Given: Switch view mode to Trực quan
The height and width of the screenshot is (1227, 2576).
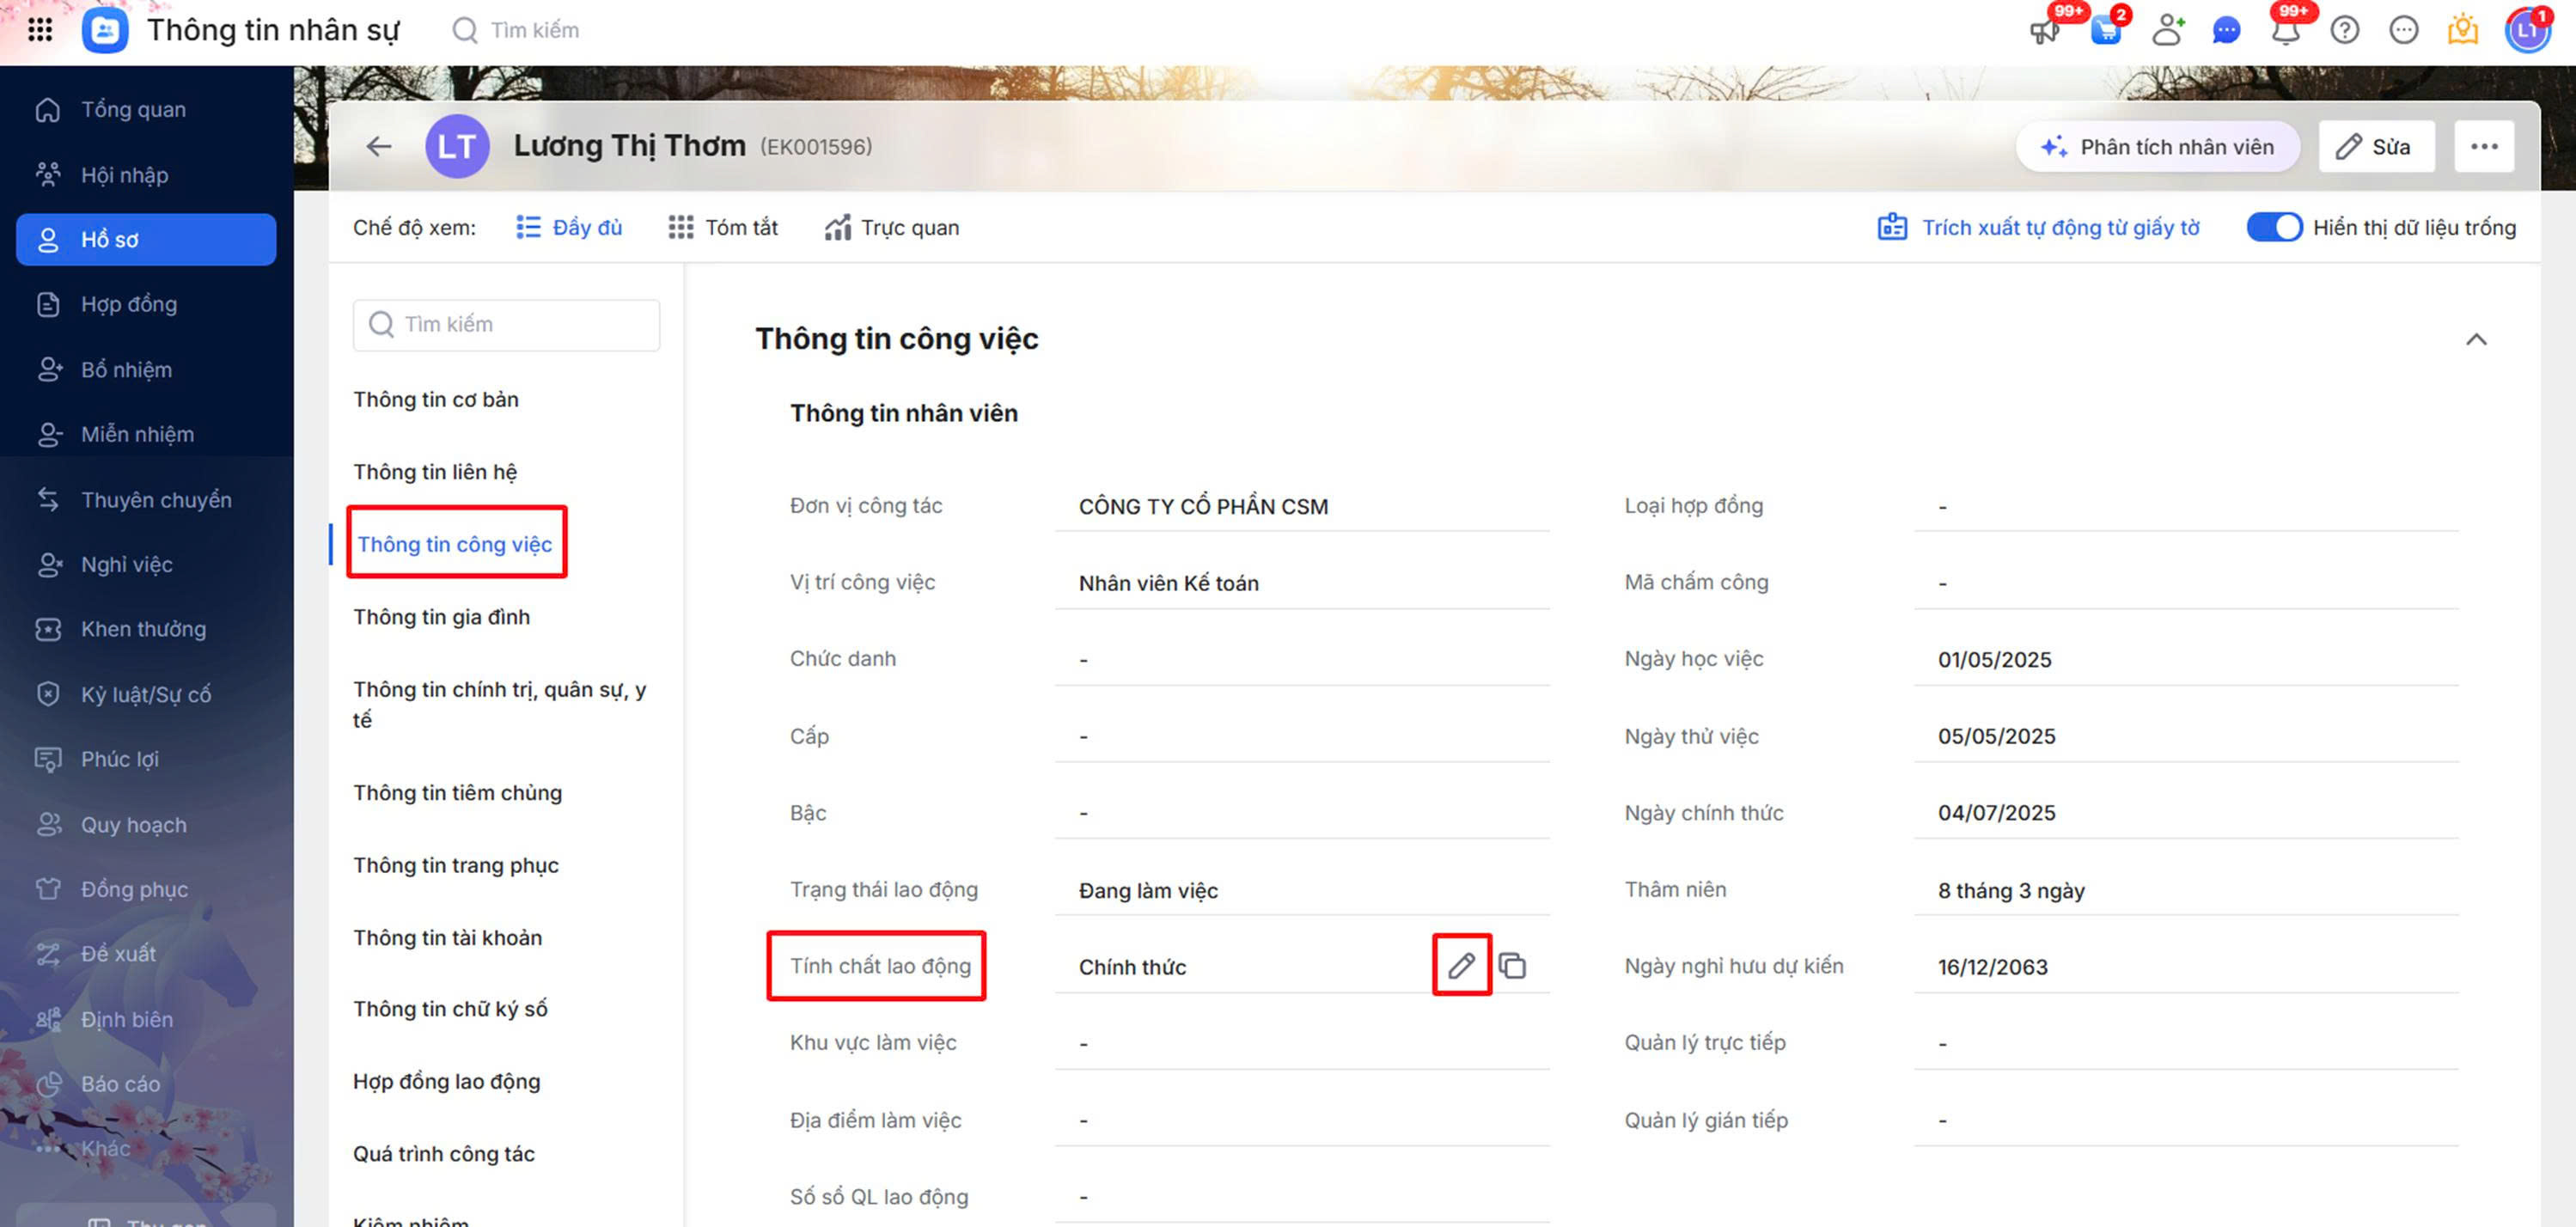Looking at the screenshot, I should coord(891,227).
